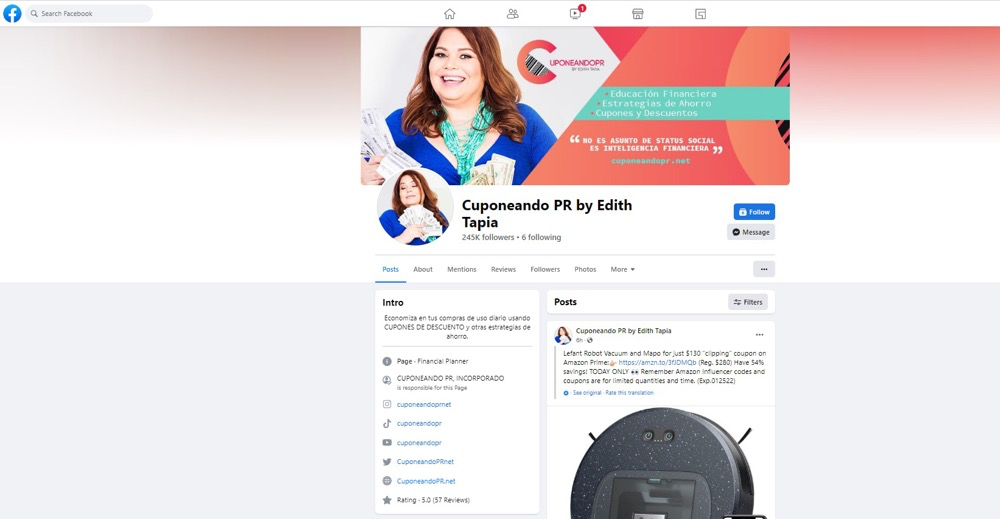Open the amzn.to link in the post

coord(658,362)
